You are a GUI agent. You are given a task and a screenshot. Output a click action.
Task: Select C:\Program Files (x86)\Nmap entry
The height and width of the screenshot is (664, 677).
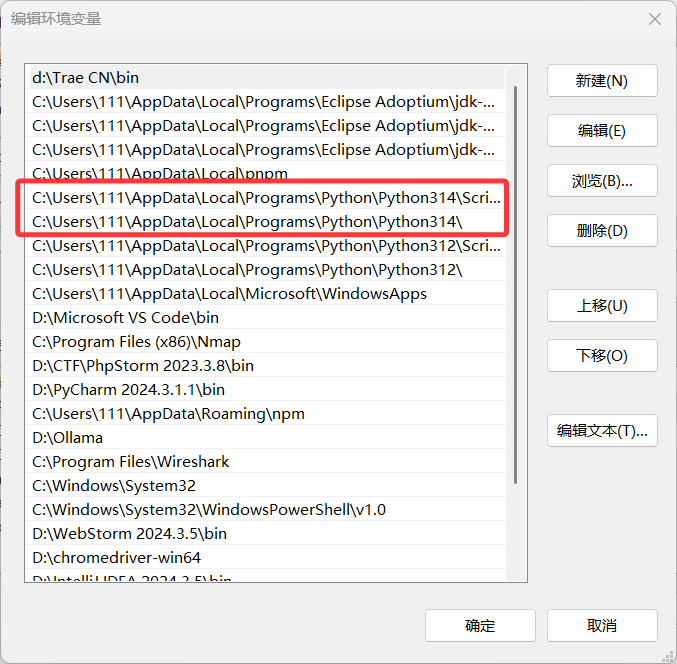(x=265, y=341)
